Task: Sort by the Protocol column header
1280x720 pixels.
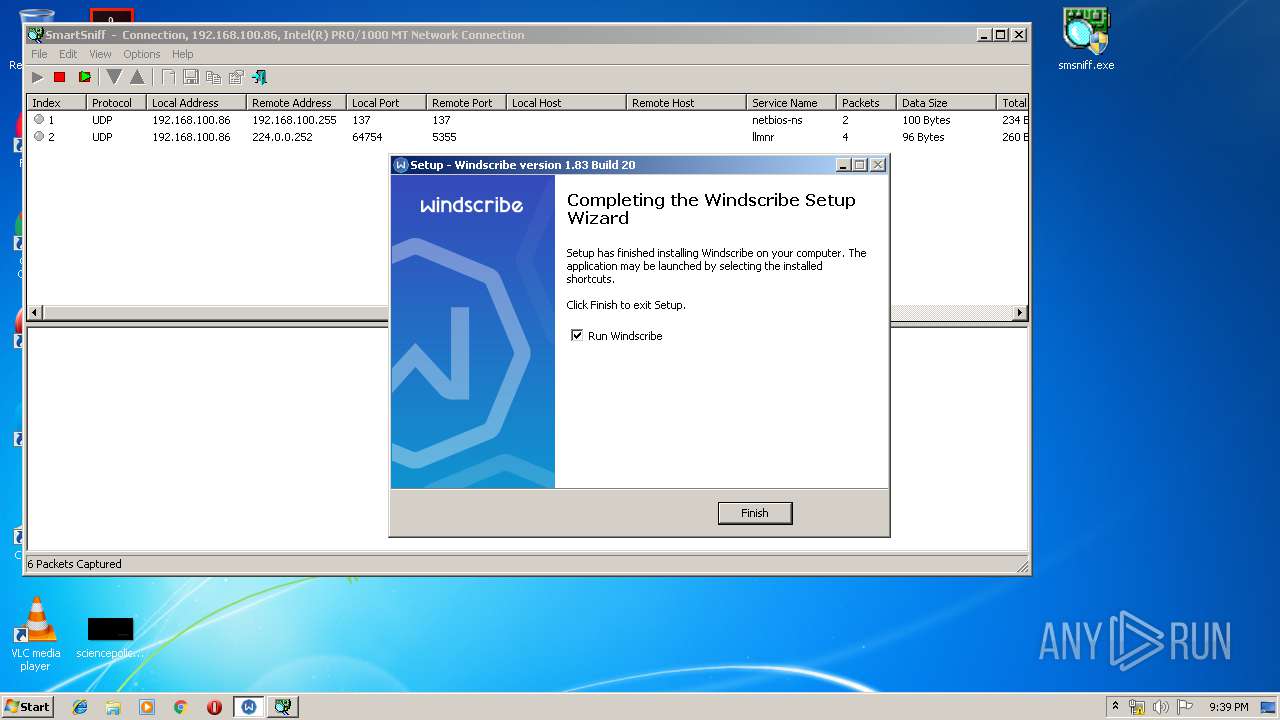Action: pyautogui.click(x=116, y=103)
